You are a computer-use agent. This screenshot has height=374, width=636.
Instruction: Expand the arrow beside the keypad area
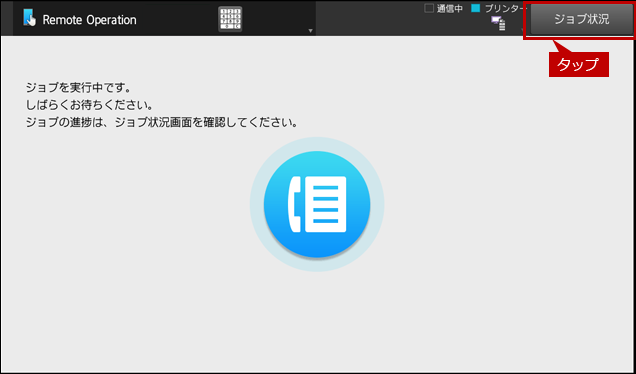pyautogui.click(x=310, y=31)
